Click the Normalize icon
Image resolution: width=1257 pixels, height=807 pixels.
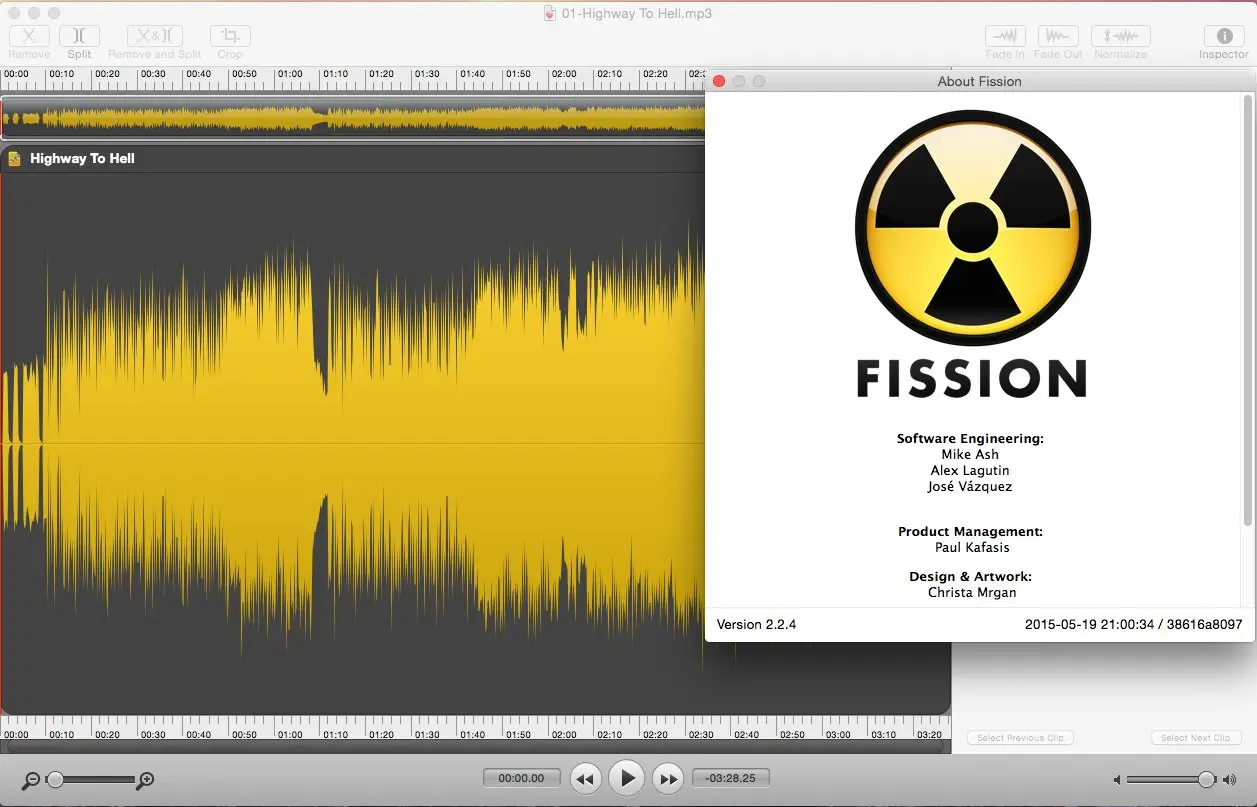(1120, 36)
